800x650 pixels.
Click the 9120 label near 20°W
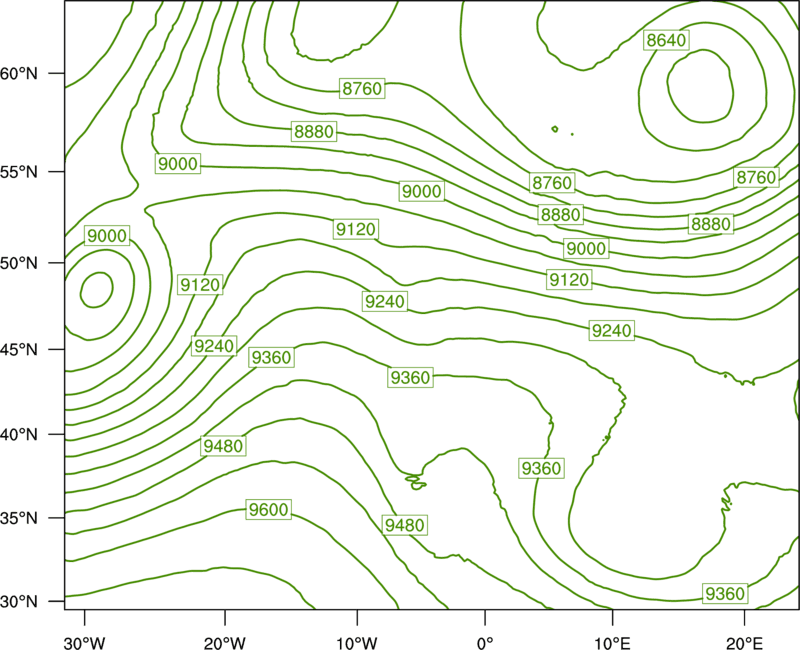[x=200, y=284]
